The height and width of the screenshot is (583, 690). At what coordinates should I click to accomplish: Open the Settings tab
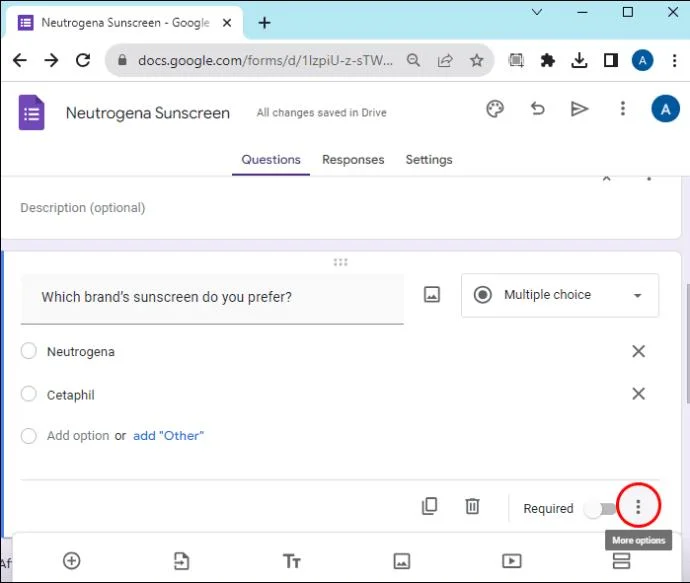coord(429,159)
